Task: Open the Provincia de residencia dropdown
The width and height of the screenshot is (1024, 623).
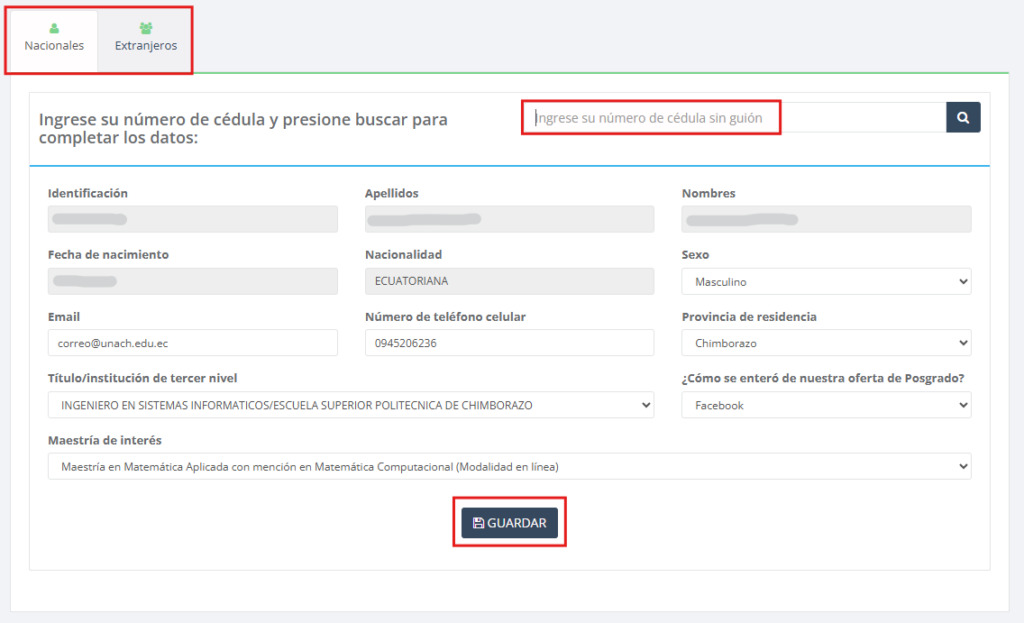Action: coord(826,343)
